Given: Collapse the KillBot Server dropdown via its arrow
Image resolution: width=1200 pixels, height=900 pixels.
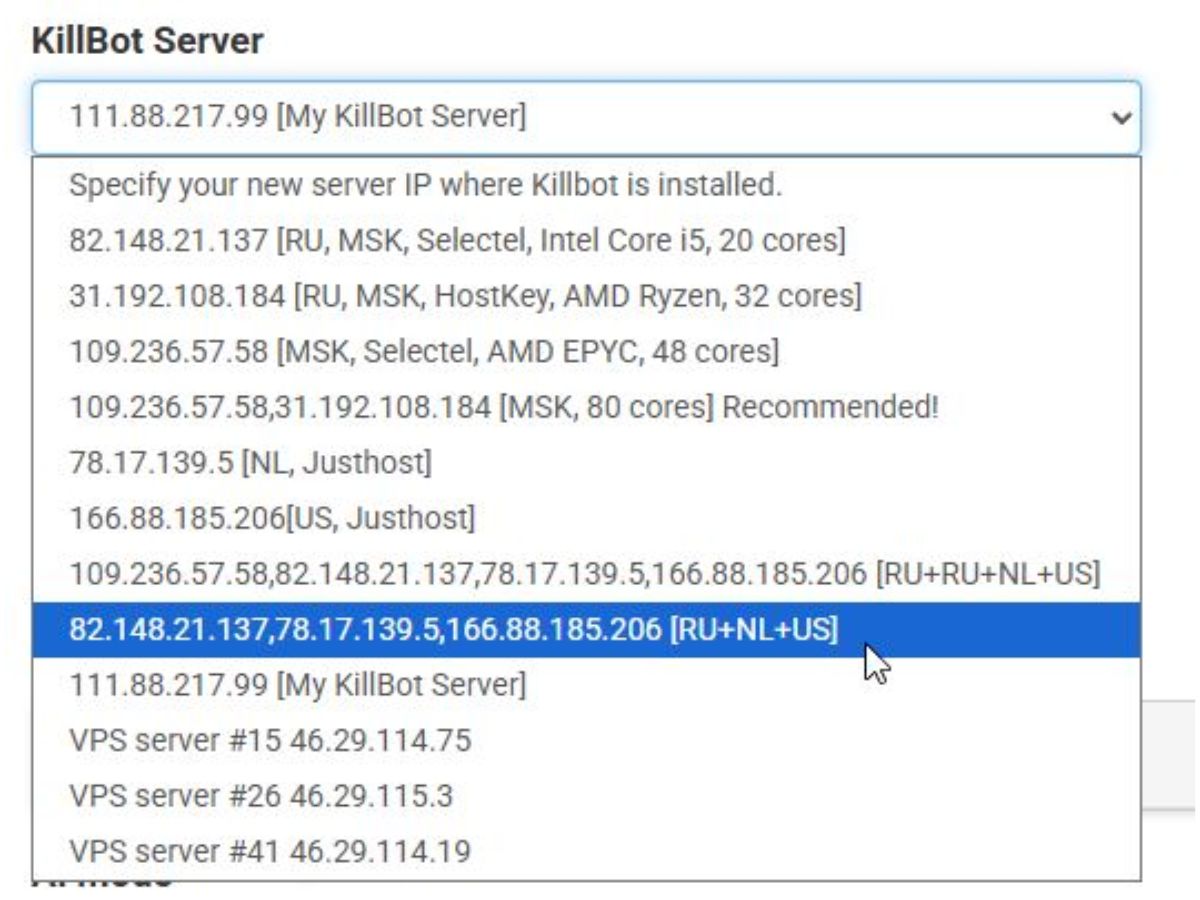Looking at the screenshot, I should [x=1120, y=118].
